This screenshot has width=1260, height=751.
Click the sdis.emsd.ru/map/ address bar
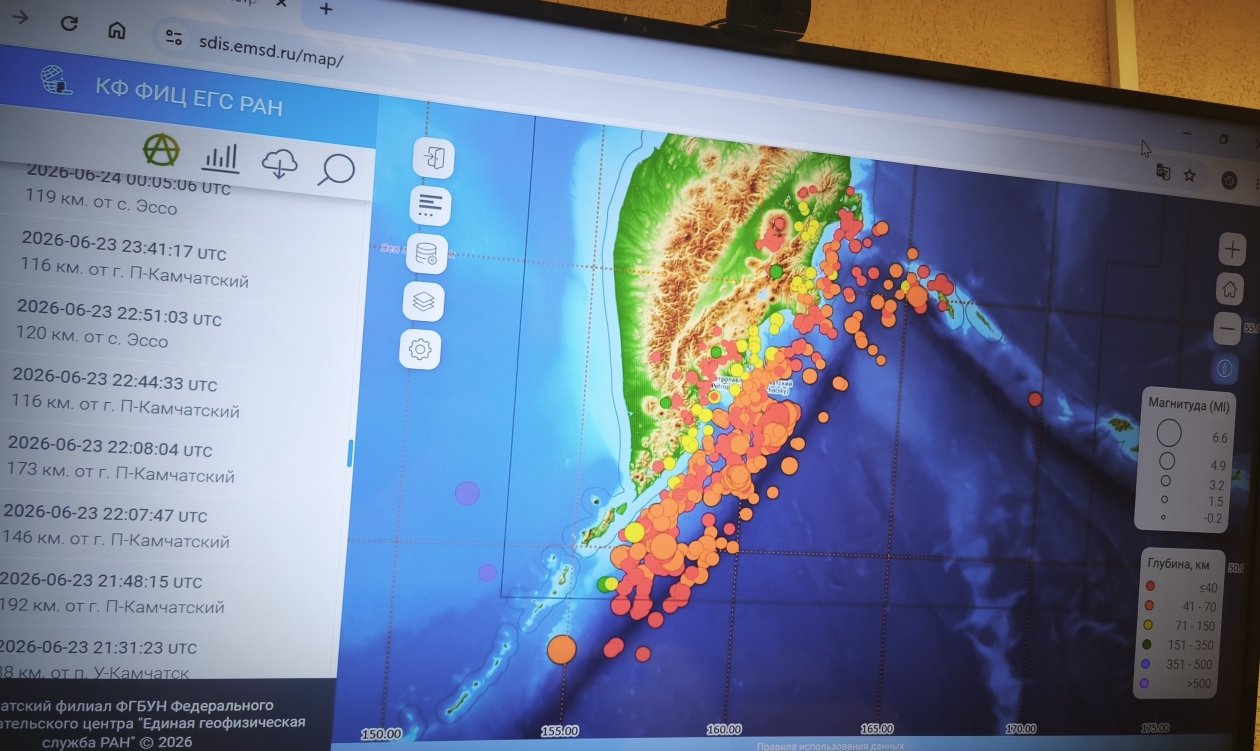coord(270,51)
